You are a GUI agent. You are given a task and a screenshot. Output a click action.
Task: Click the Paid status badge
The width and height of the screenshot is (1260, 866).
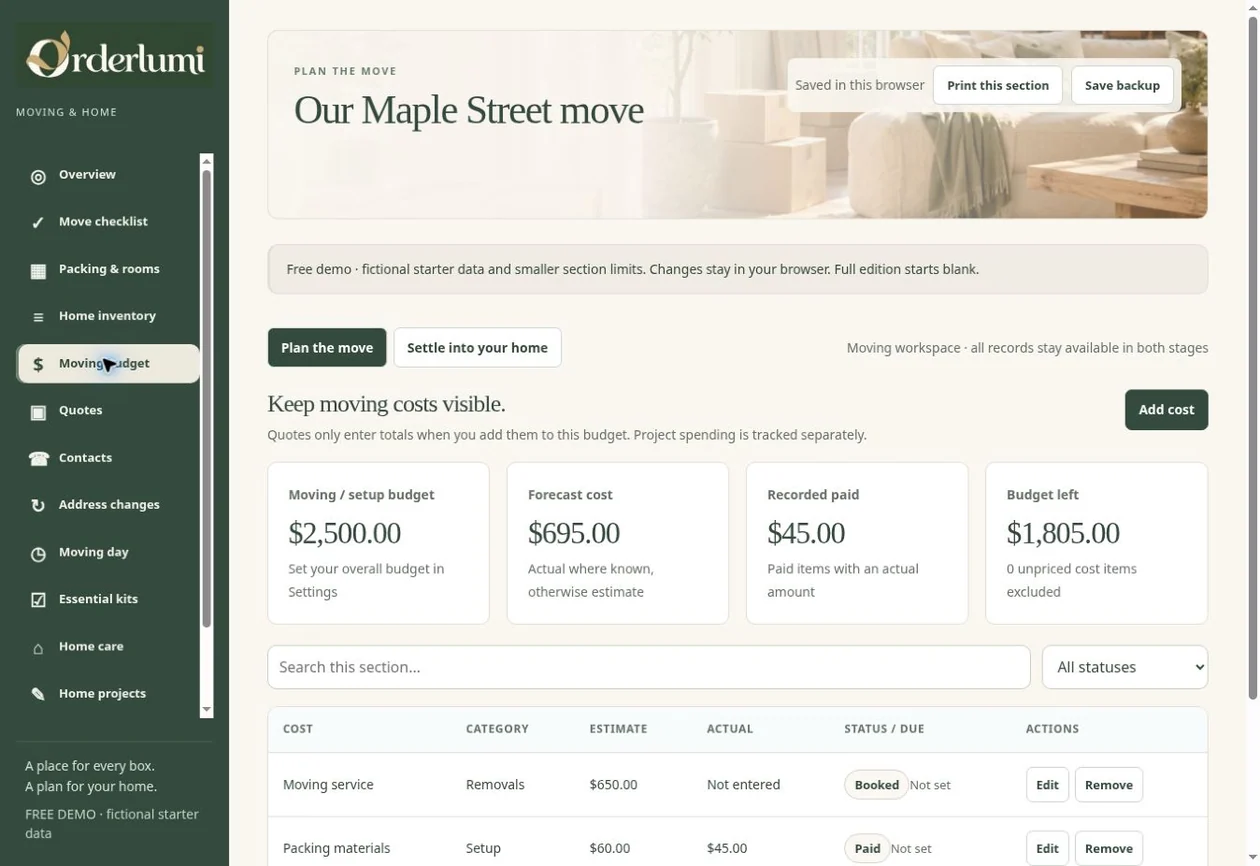867,848
